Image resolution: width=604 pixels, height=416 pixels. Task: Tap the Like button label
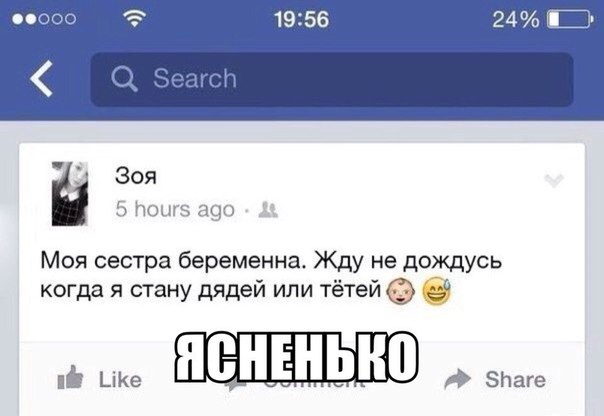[x=120, y=380]
